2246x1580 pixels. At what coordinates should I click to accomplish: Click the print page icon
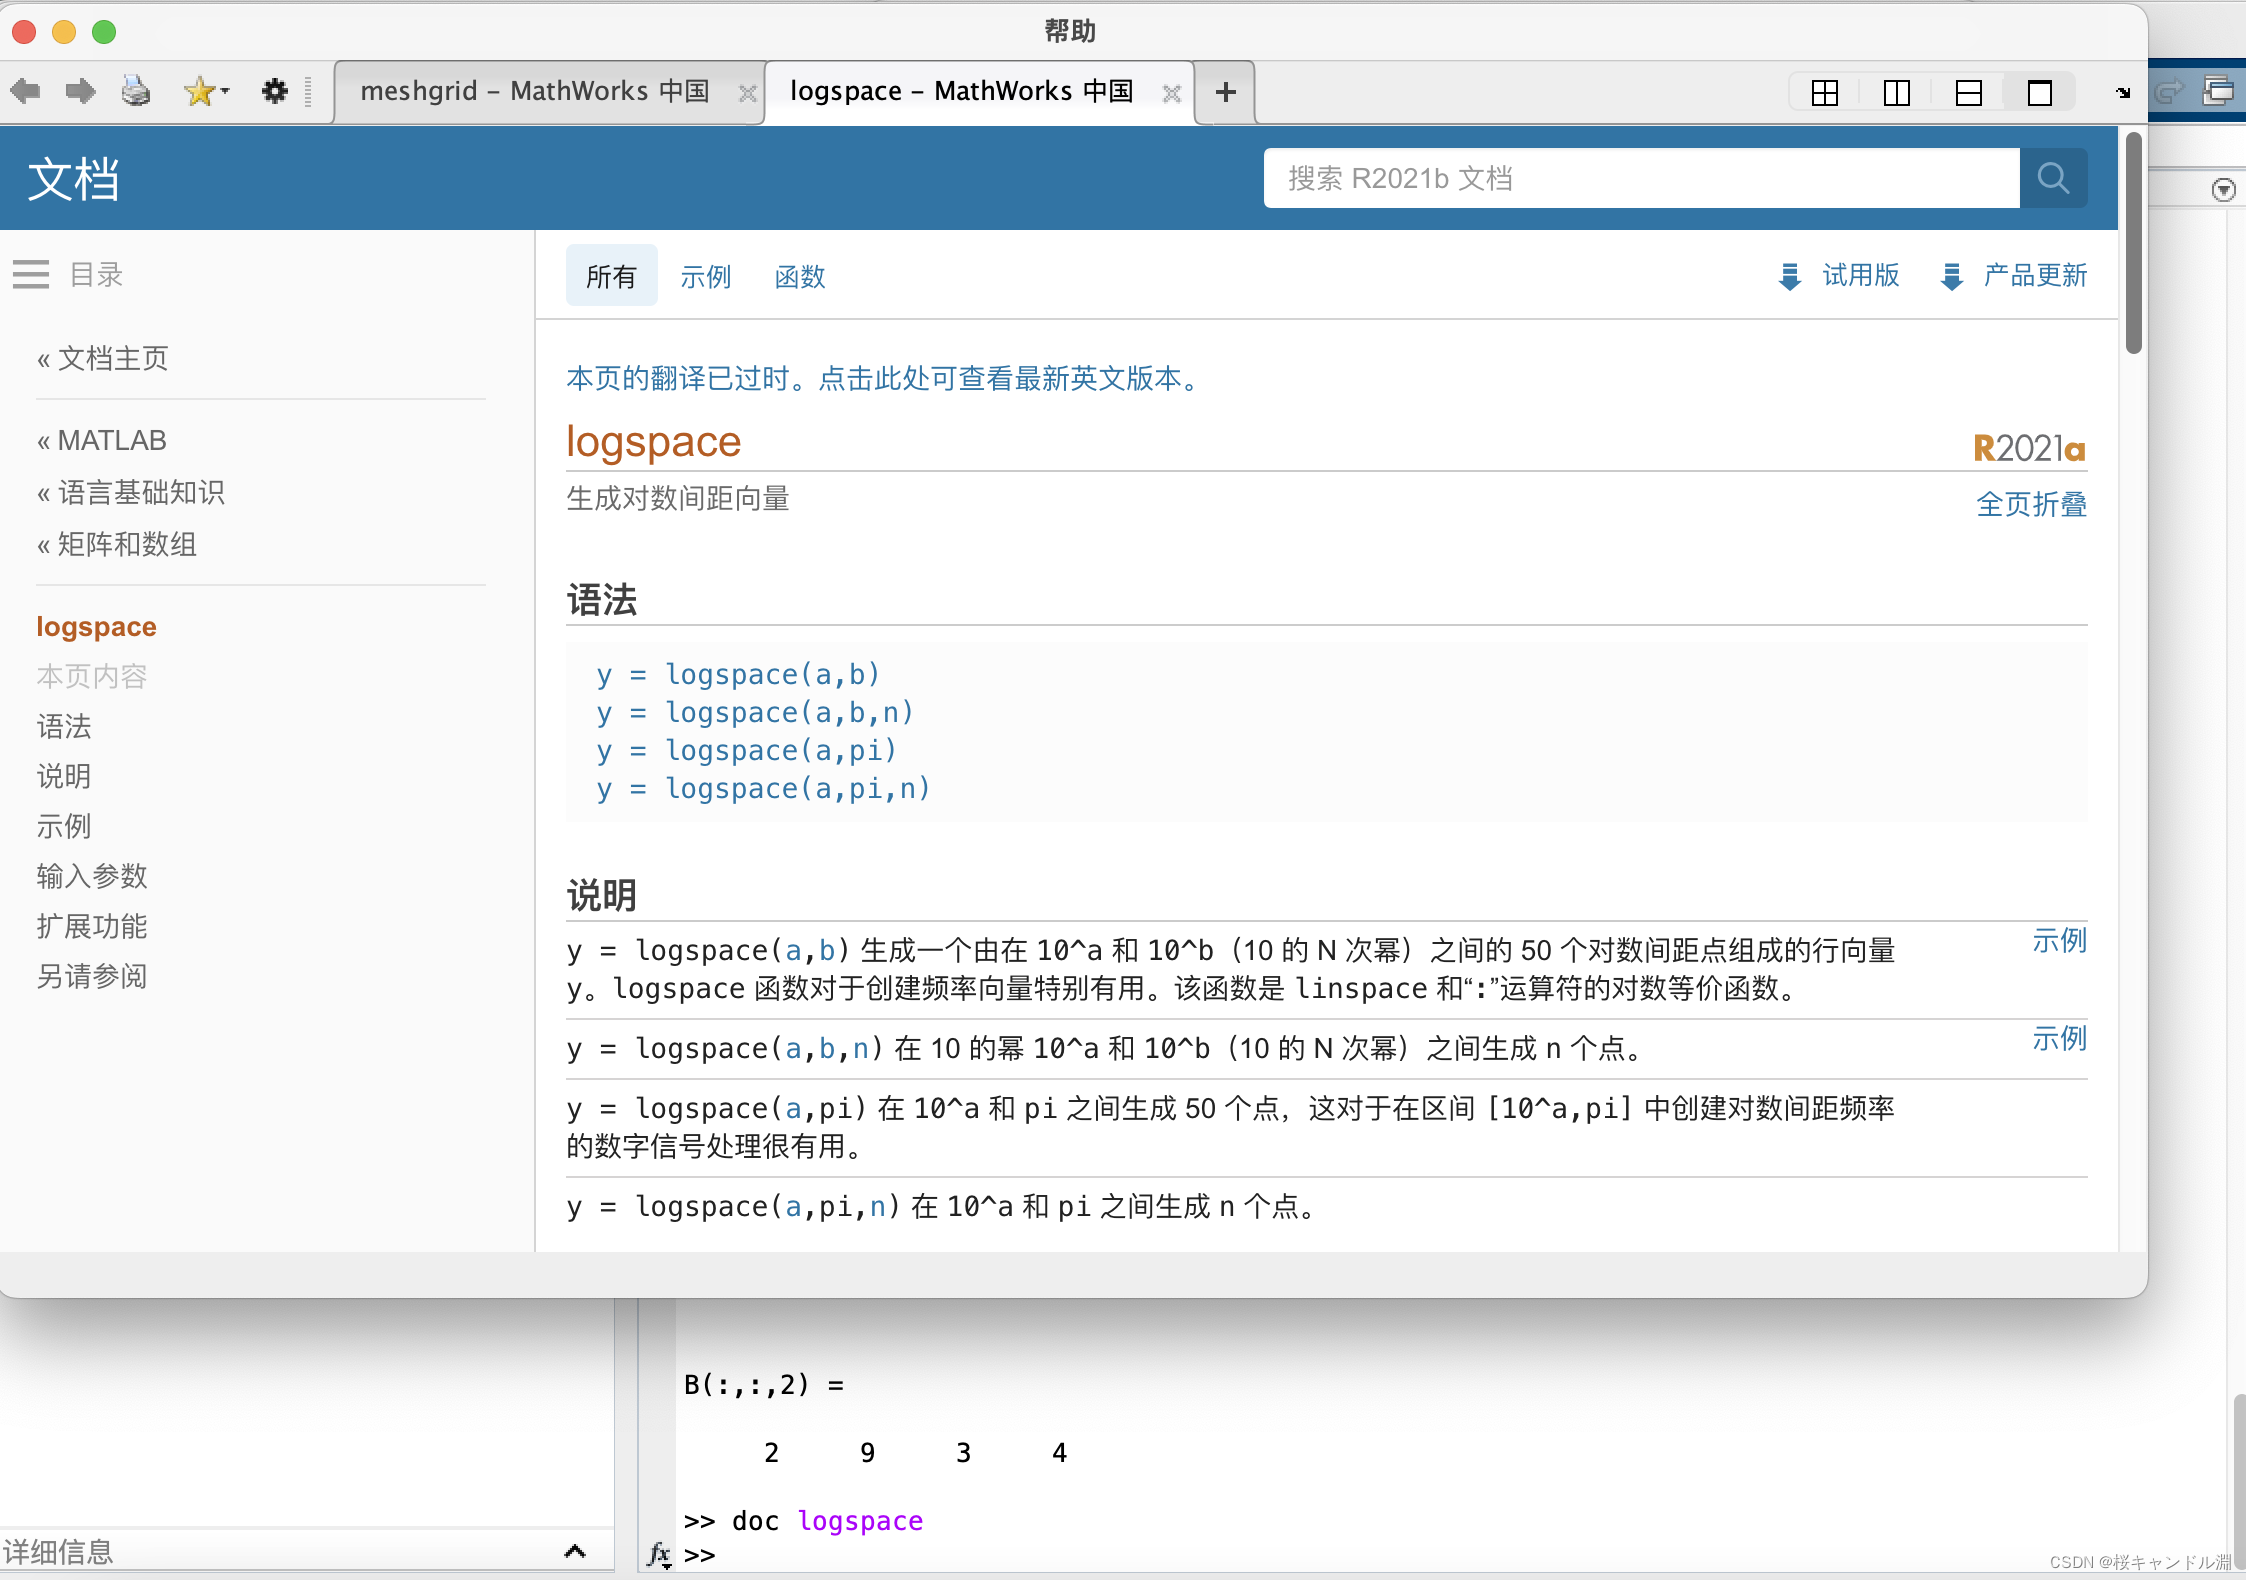[x=136, y=91]
